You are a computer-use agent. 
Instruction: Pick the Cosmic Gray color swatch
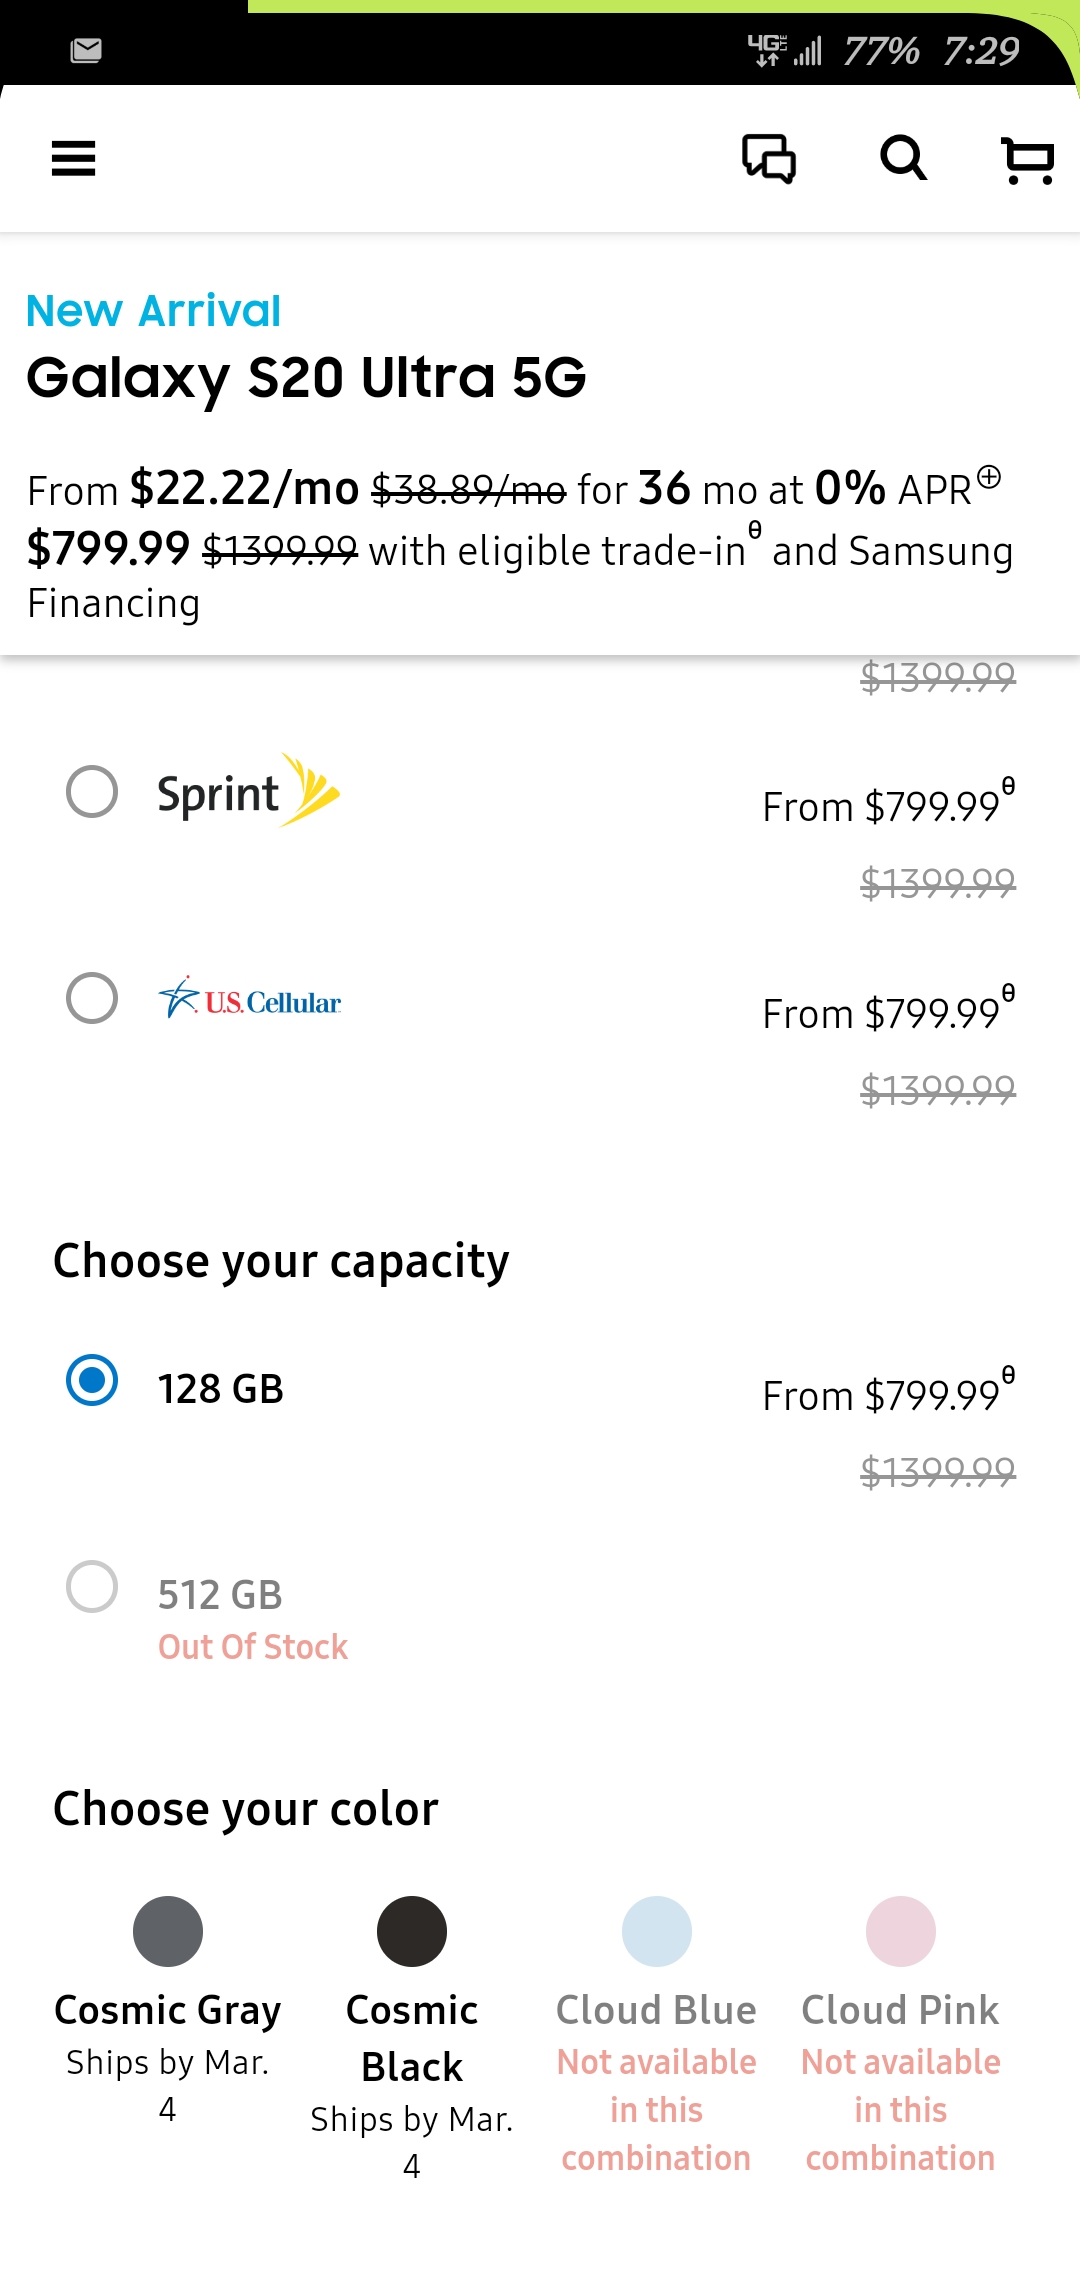tap(168, 1931)
